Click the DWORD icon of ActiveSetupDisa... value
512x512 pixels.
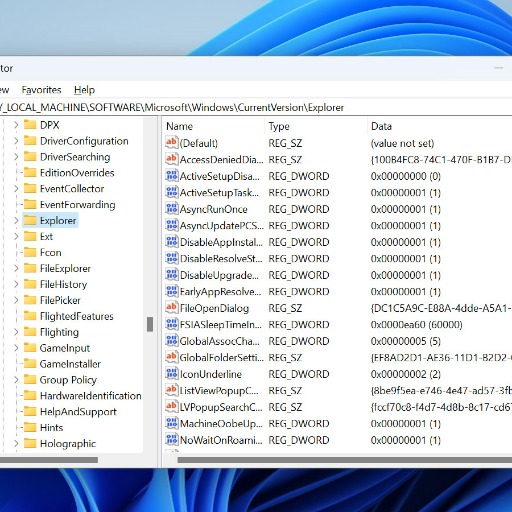click(x=171, y=176)
